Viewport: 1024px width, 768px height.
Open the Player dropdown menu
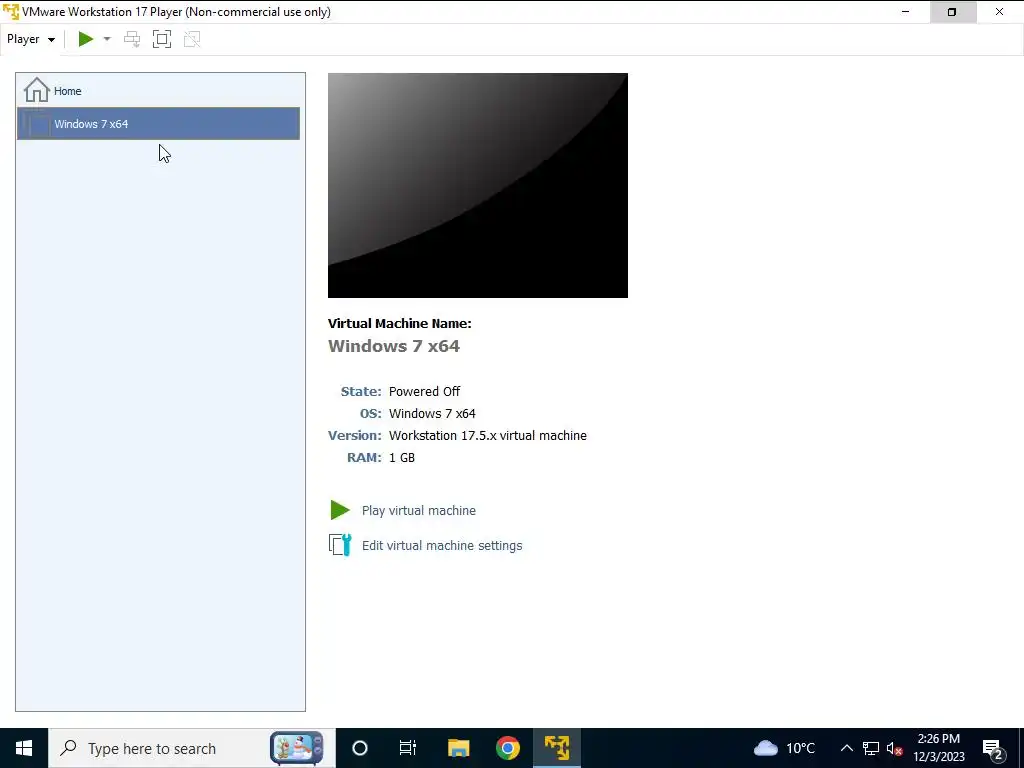[31, 39]
